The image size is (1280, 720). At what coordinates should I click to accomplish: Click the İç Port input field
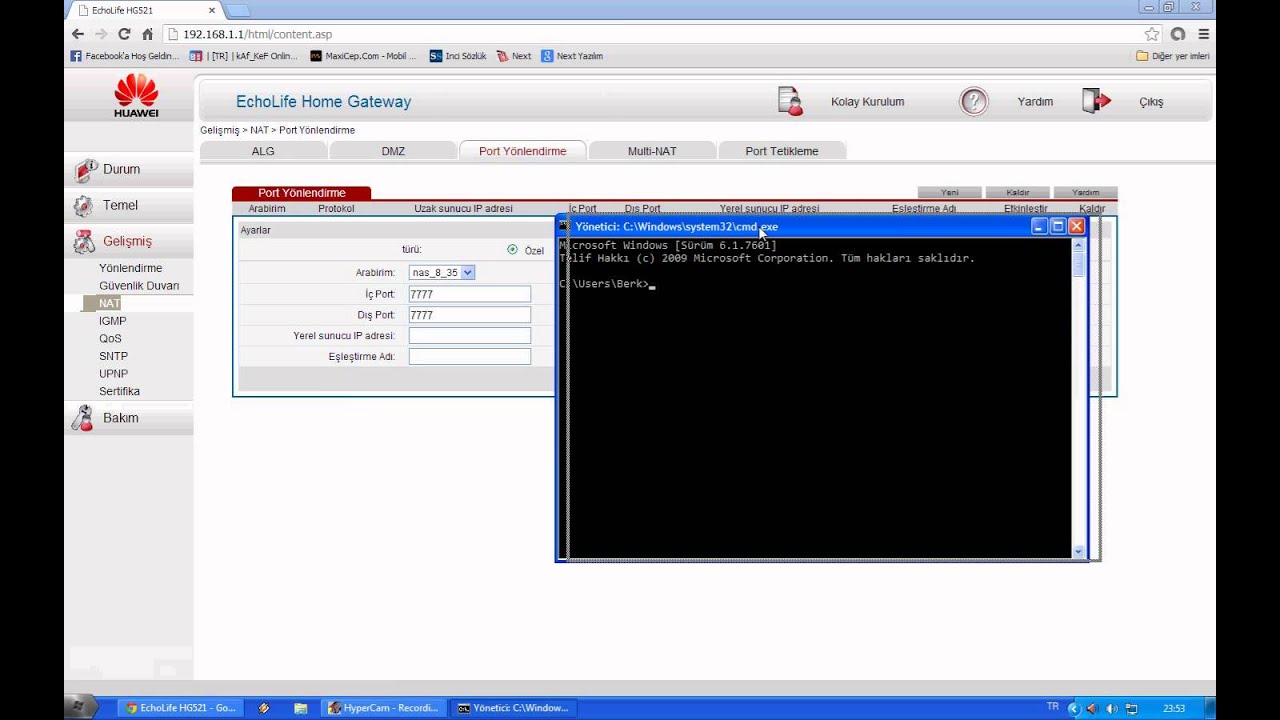click(469, 294)
